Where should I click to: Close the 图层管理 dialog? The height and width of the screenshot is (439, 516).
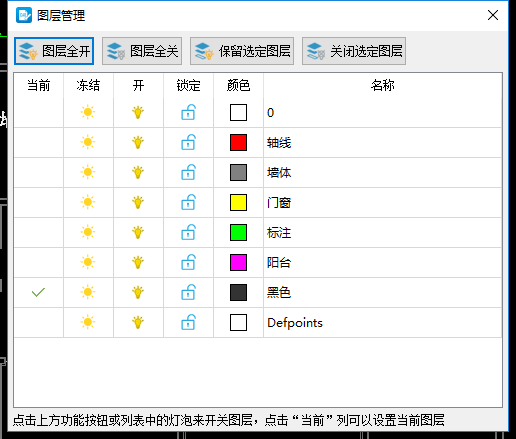tap(493, 15)
